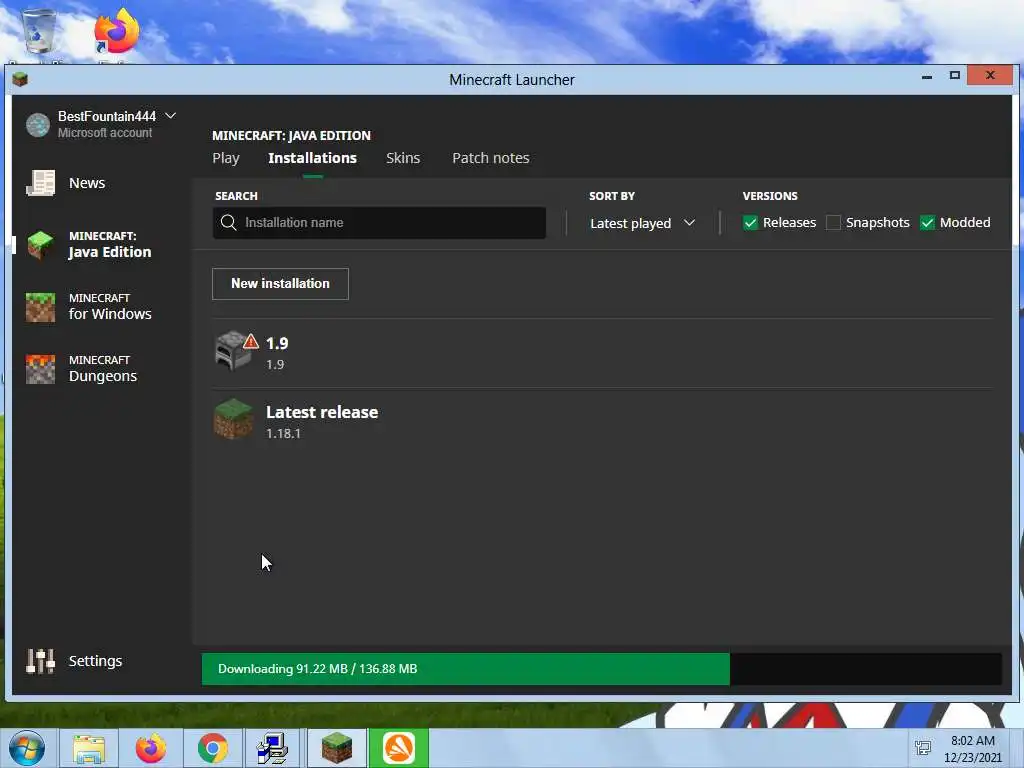
Task: Select the 1.9 installation title
Action: click(x=277, y=343)
